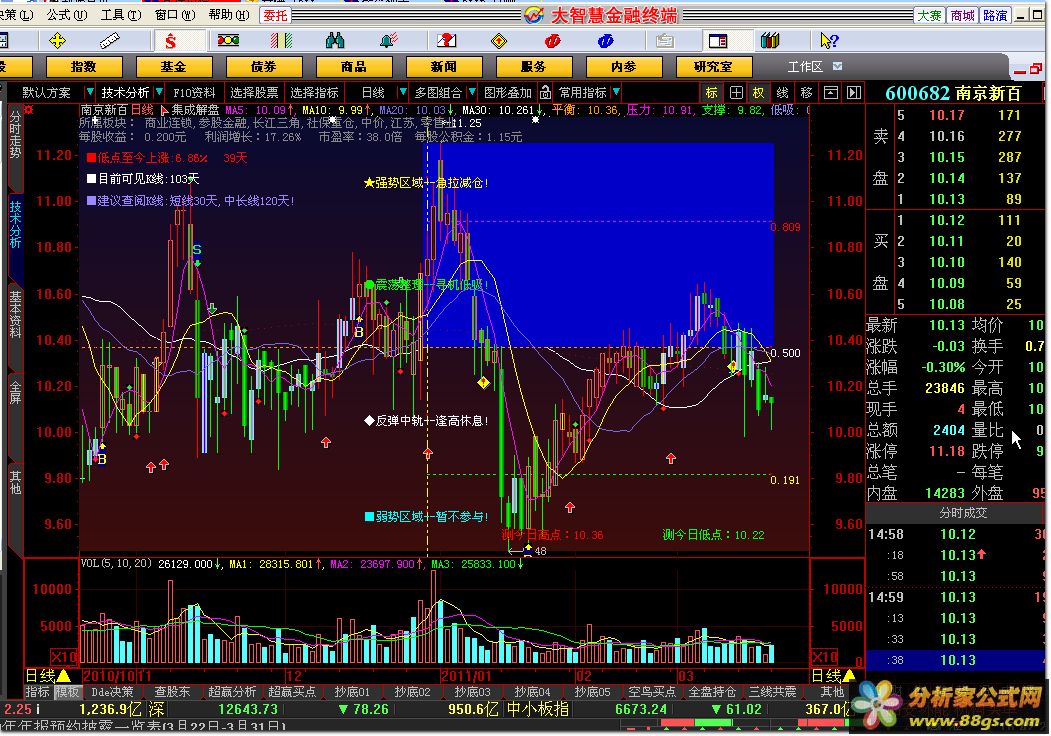Switch to the 抄底03 indicator tab

coord(472,691)
